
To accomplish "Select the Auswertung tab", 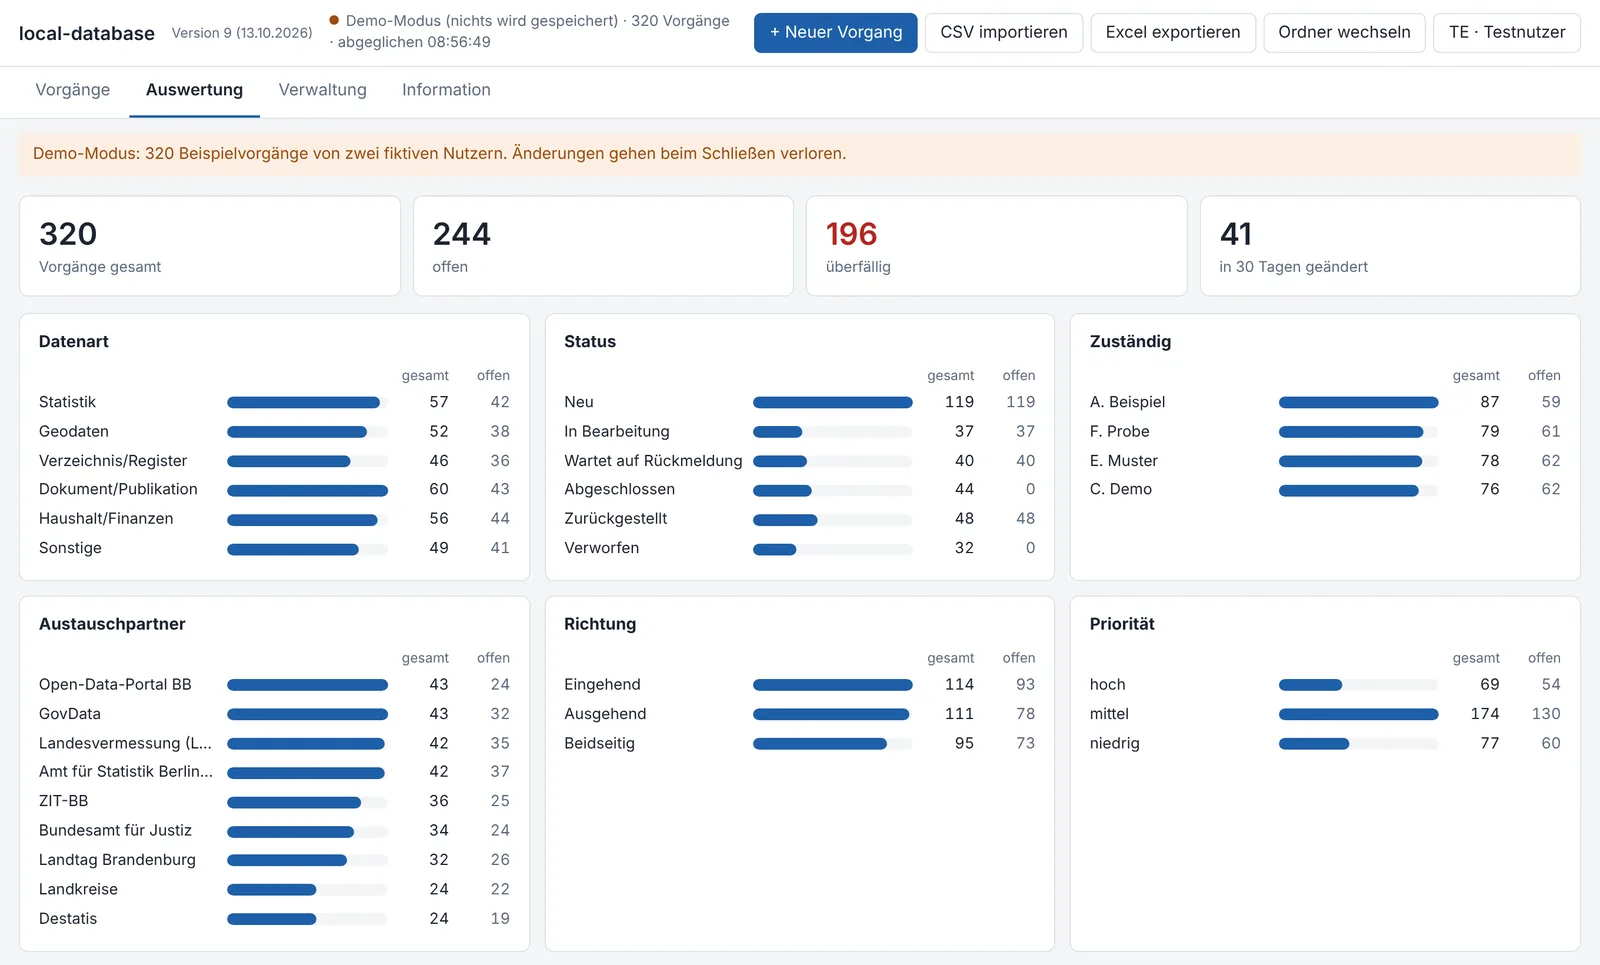I will click(x=194, y=90).
